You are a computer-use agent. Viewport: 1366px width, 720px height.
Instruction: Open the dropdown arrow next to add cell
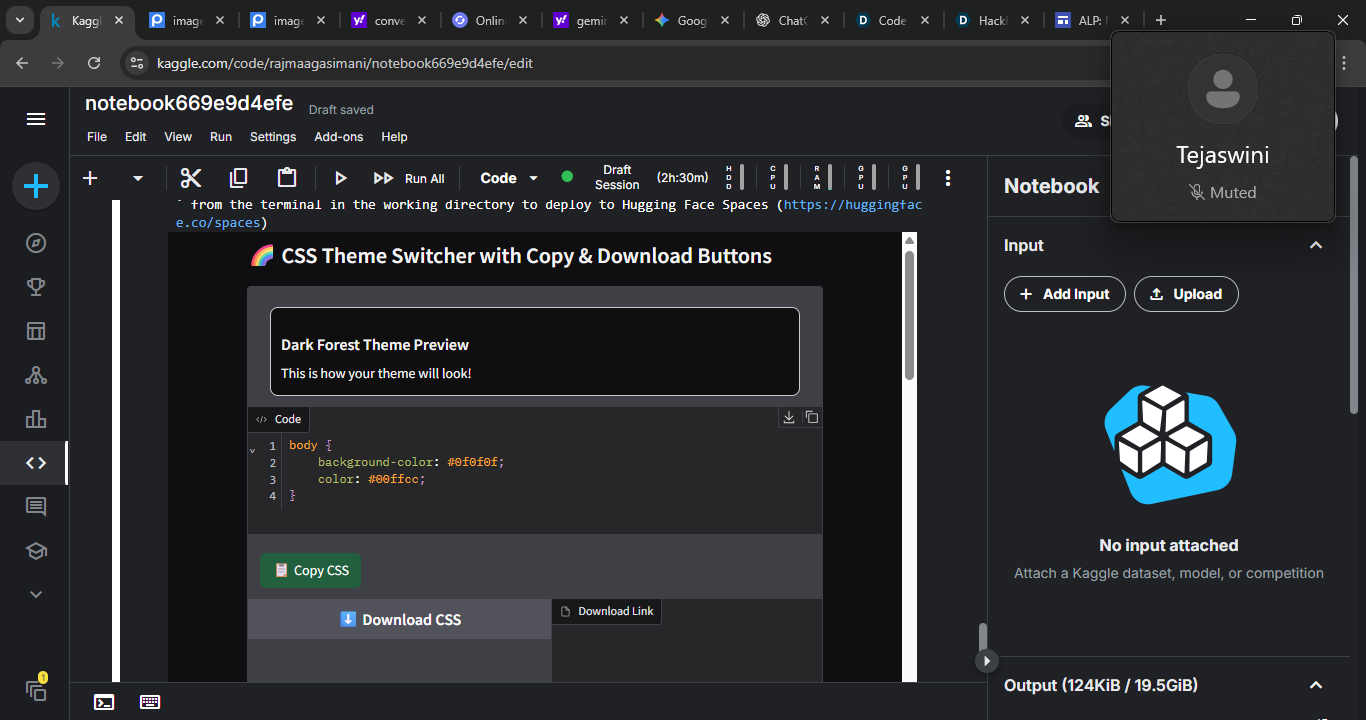[138, 178]
